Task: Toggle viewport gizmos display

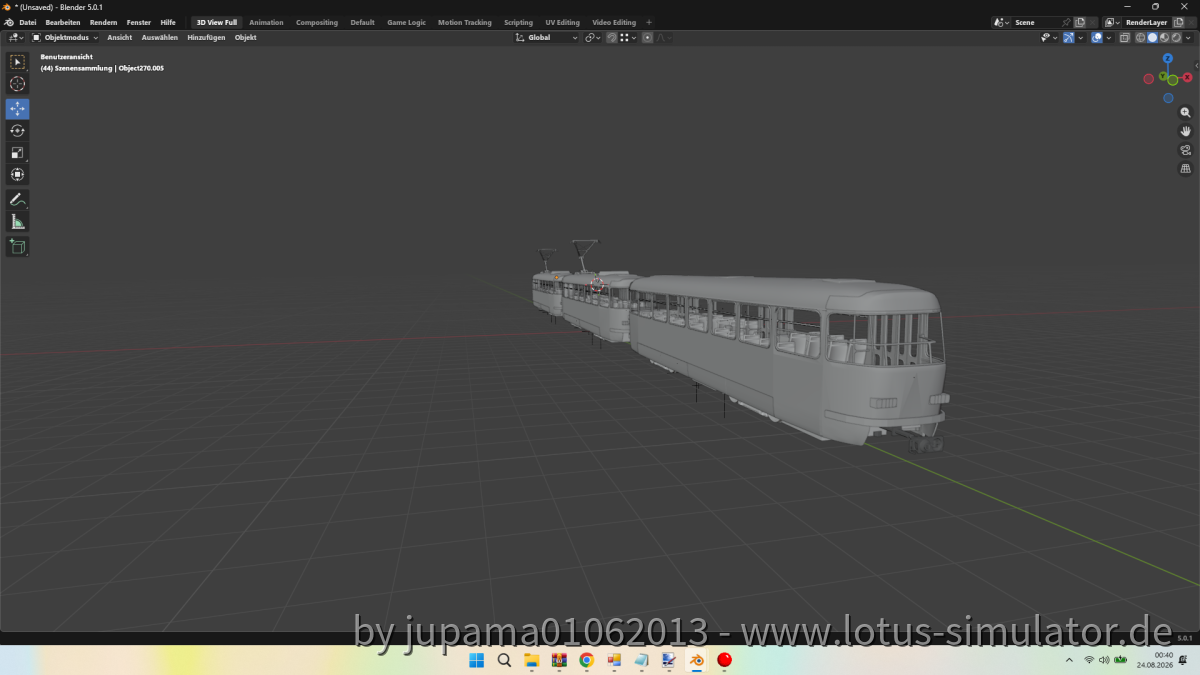Action: click(x=1068, y=37)
